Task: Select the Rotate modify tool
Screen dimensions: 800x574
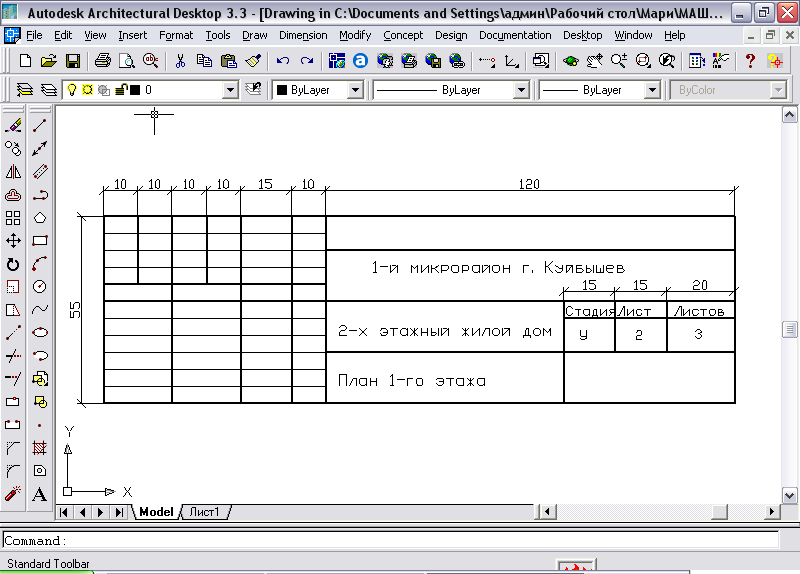Action: click(x=13, y=264)
